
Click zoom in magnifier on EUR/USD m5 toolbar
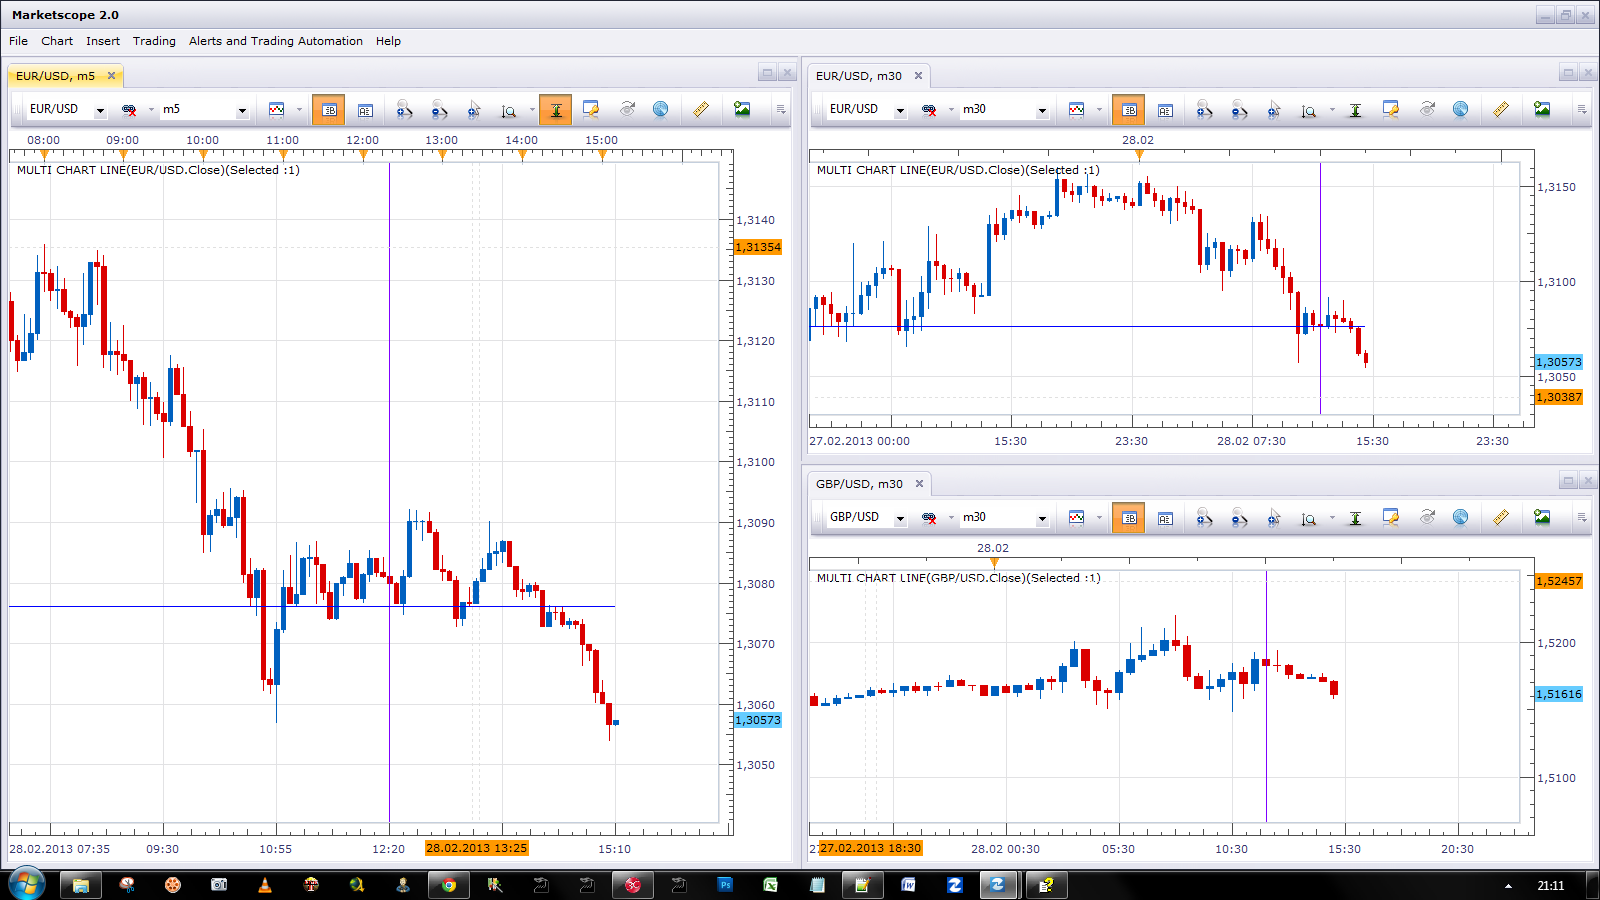pos(404,109)
